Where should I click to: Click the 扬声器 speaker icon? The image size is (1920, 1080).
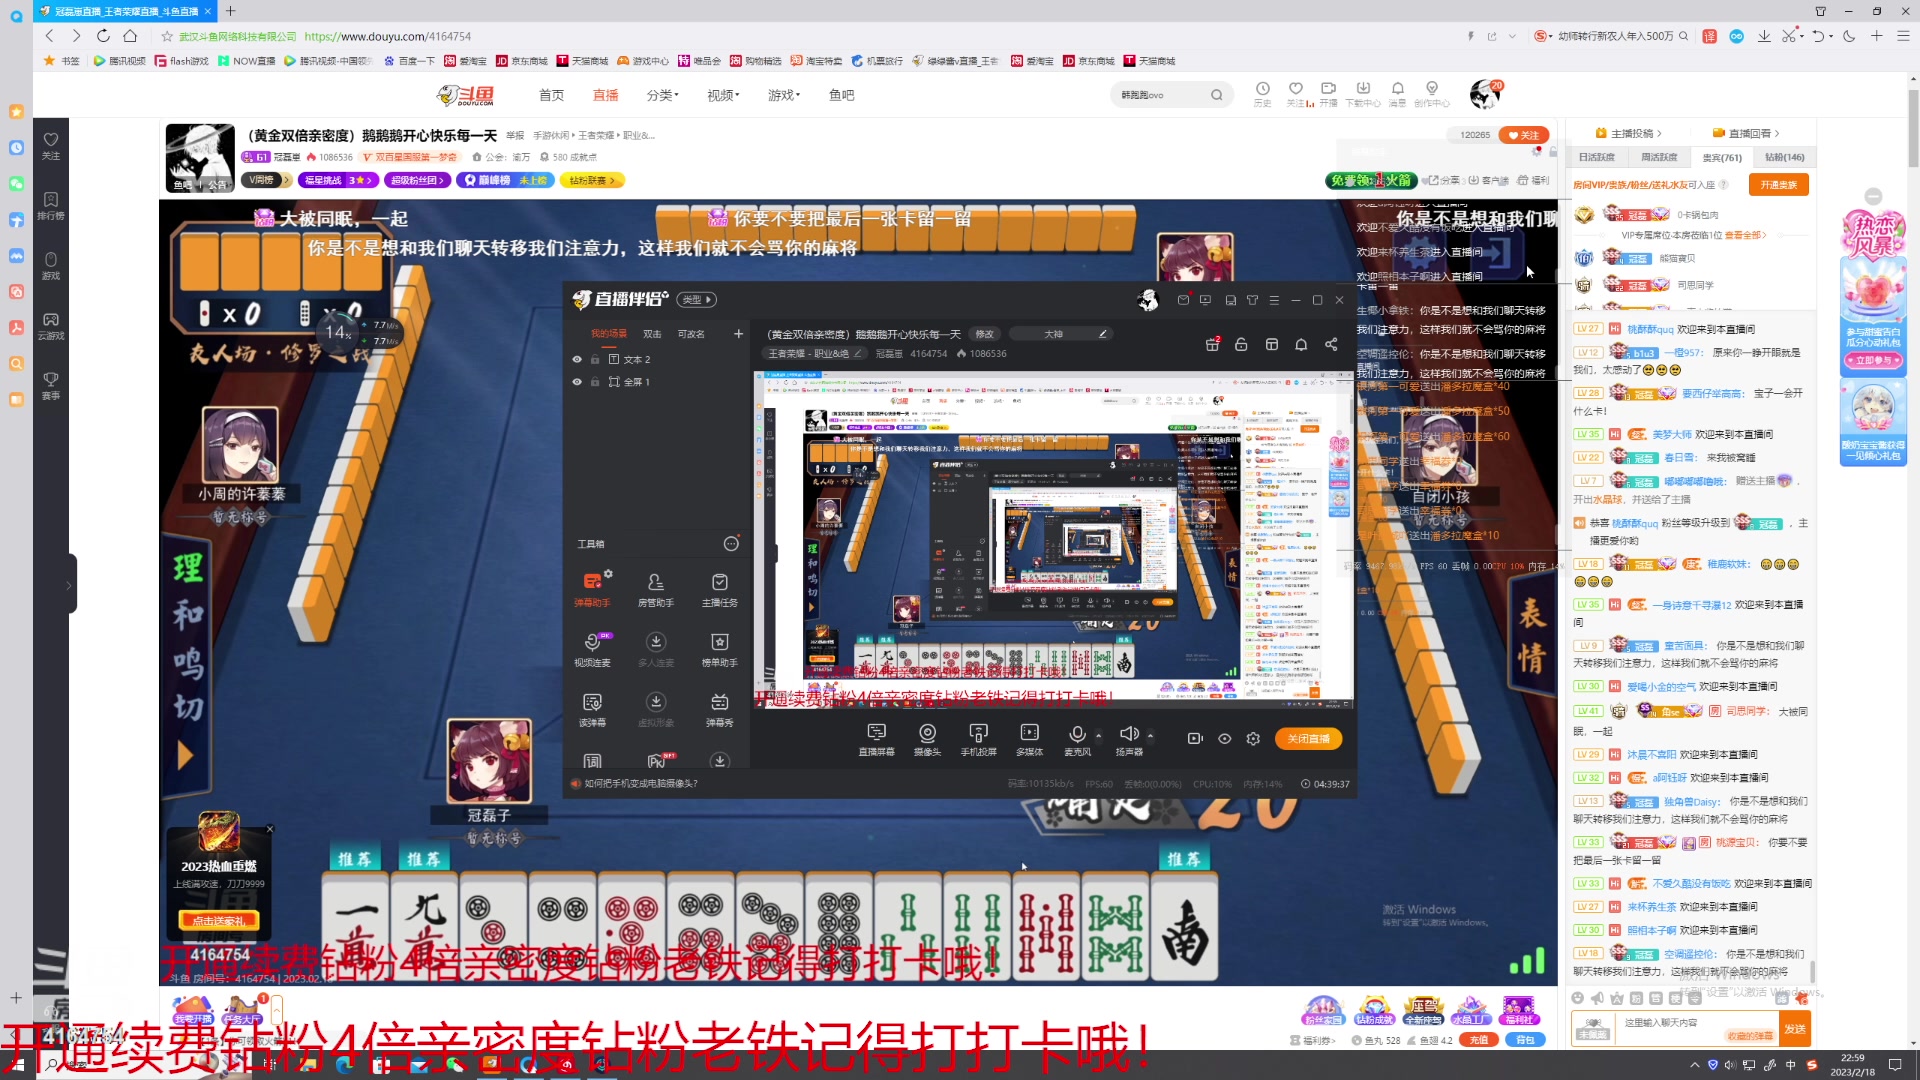1129,735
